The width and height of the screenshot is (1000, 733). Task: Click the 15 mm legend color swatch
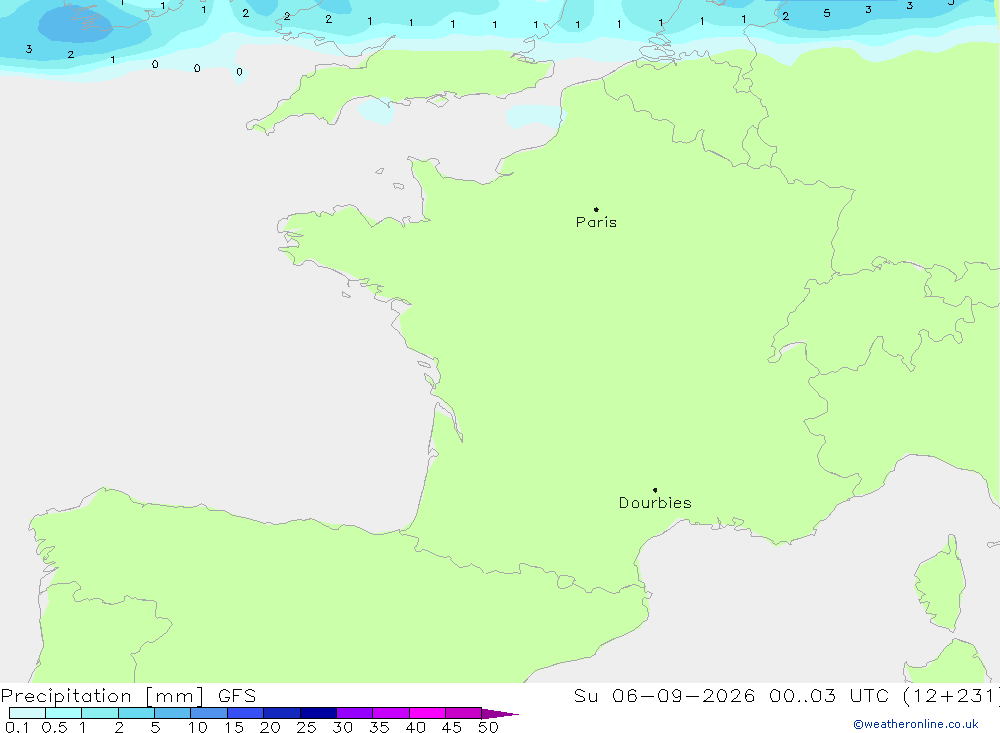tap(245, 713)
